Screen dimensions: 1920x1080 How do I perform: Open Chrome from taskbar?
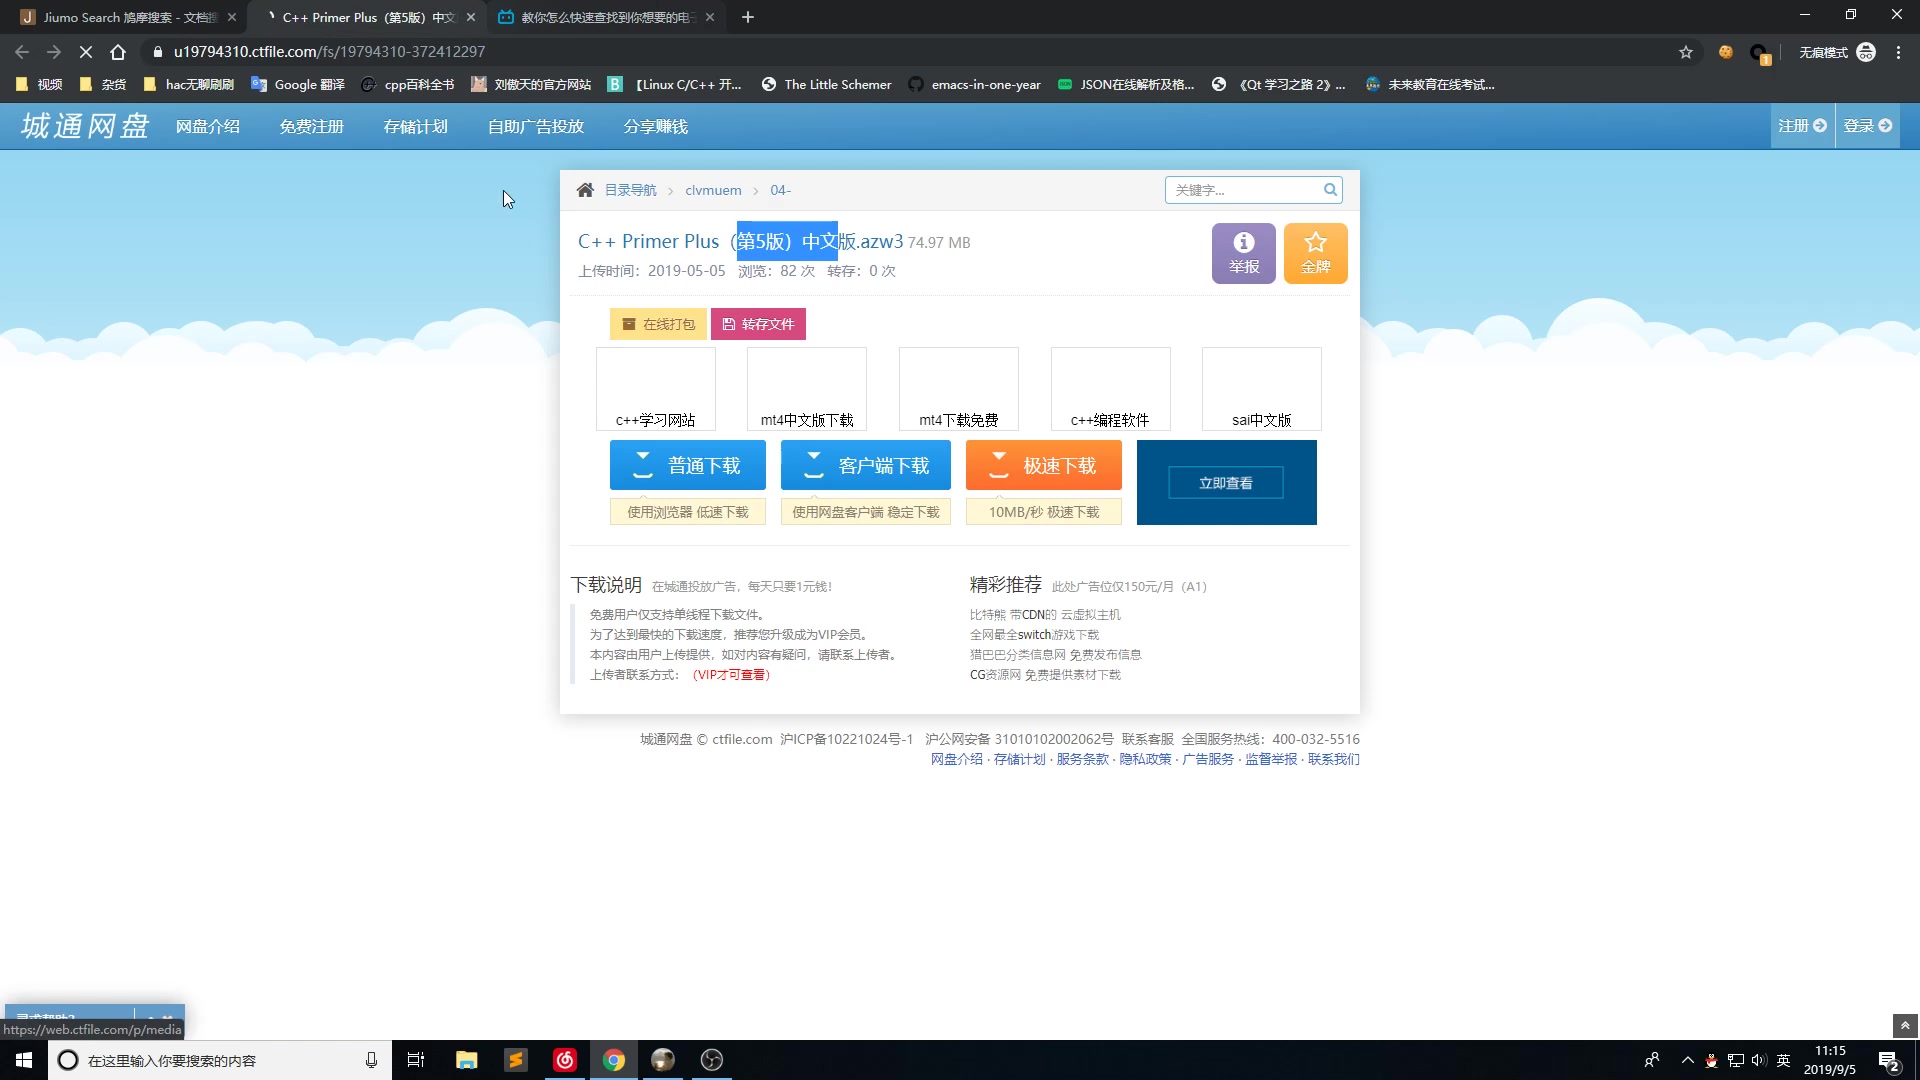click(614, 1060)
